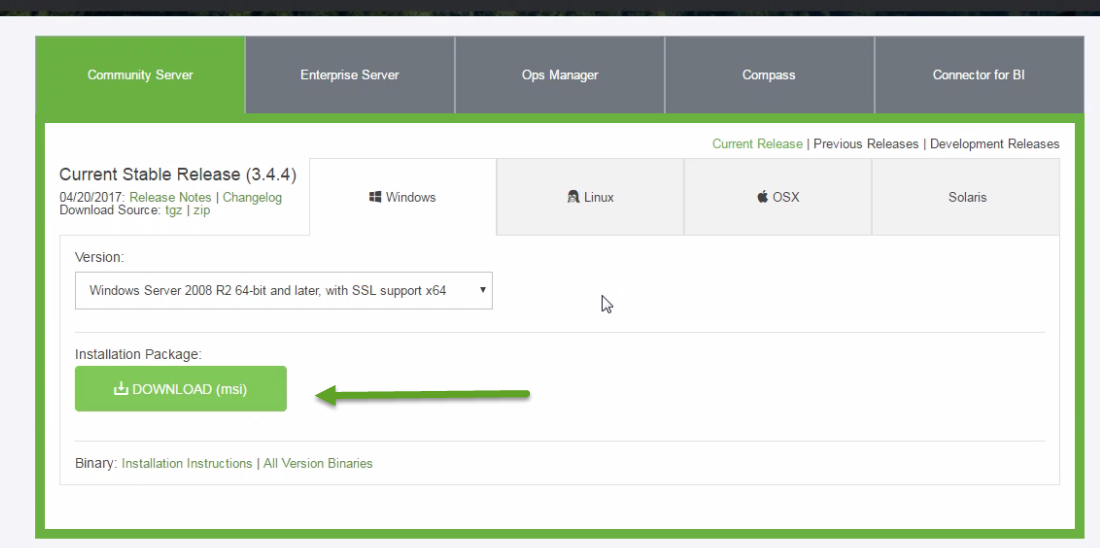Open the All Version Binaries link
The image size is (1100, 548).
click(318, 464)
